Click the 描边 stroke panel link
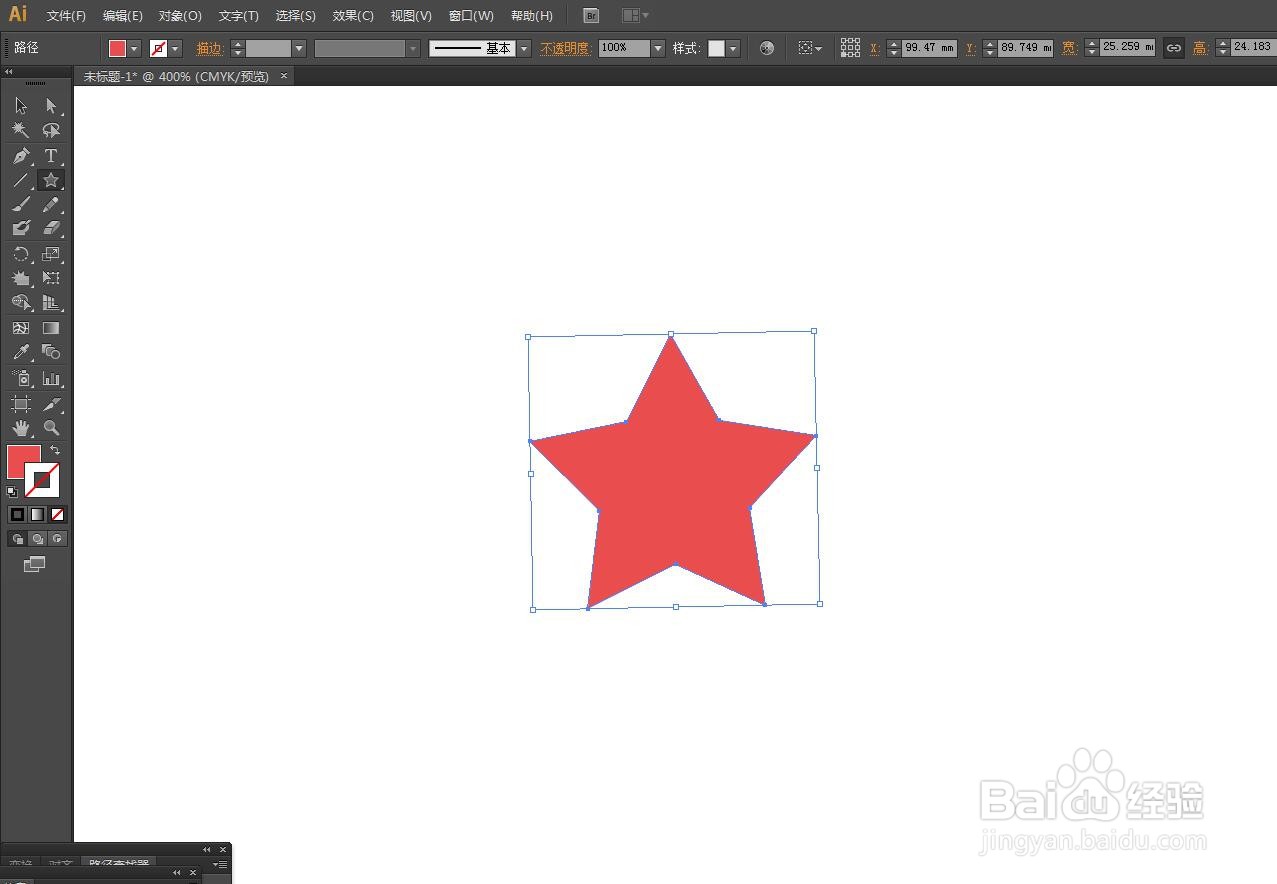Screen dimensions: 1277x884 pos(209,48)
